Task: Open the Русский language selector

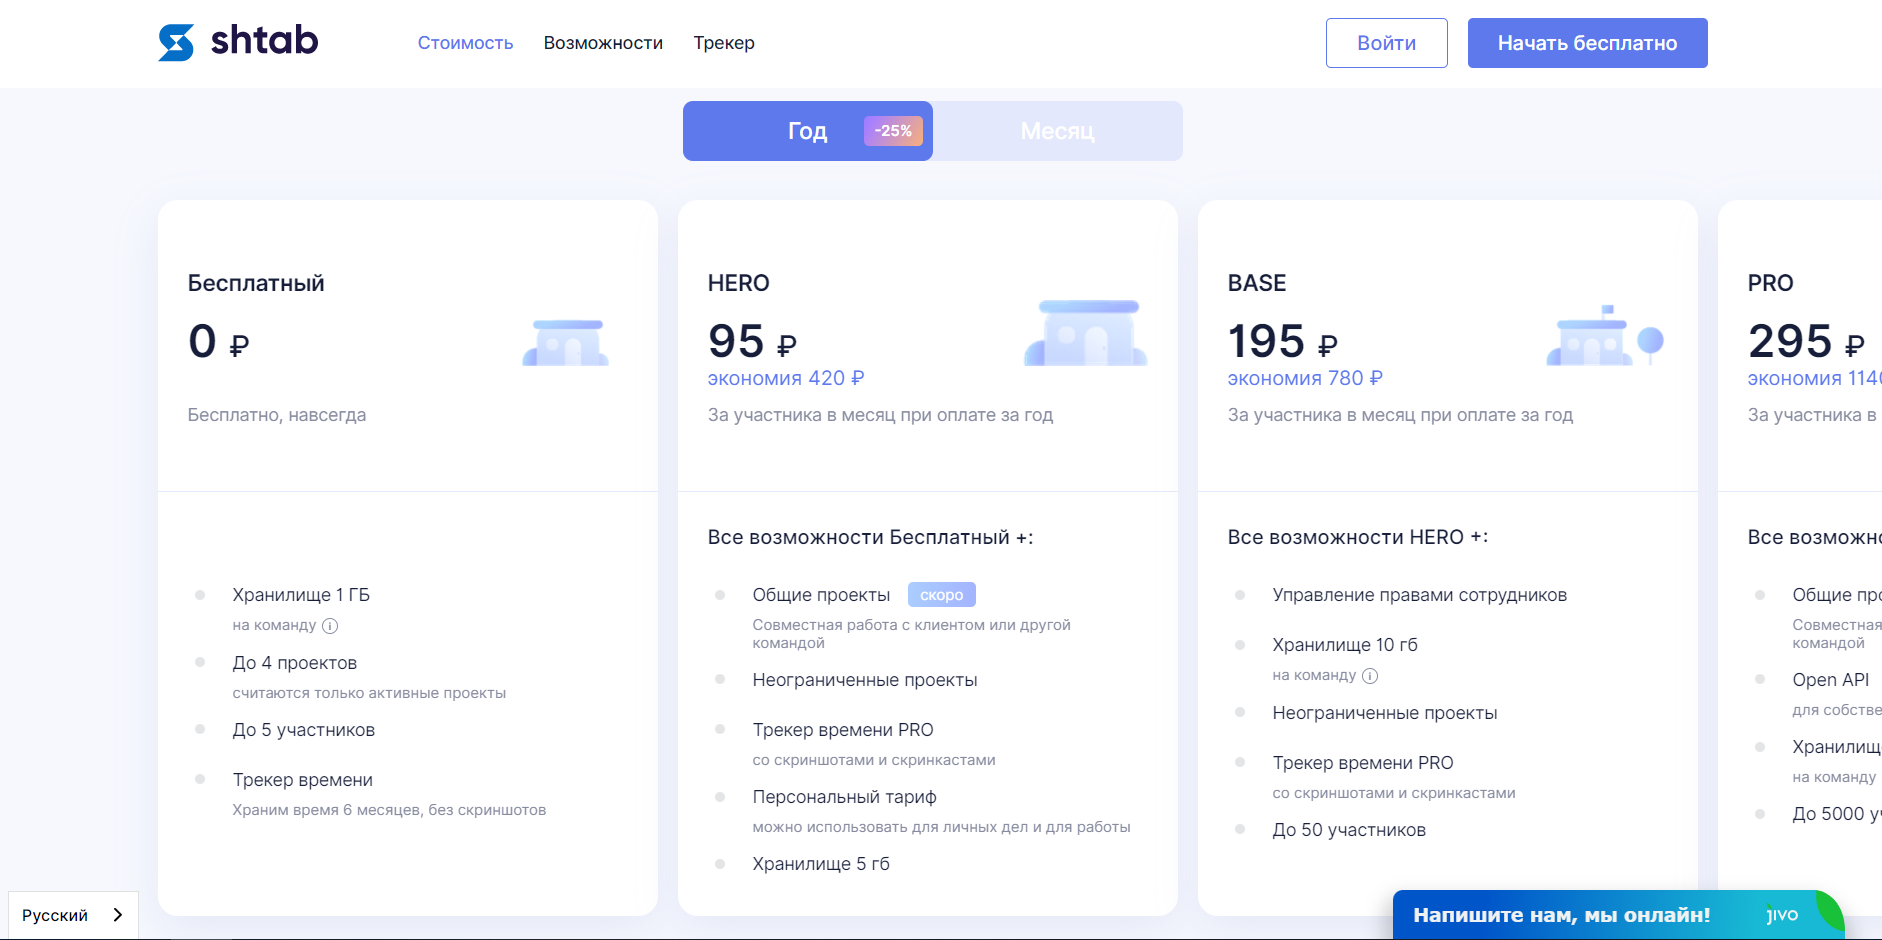Action: point(56,915)
